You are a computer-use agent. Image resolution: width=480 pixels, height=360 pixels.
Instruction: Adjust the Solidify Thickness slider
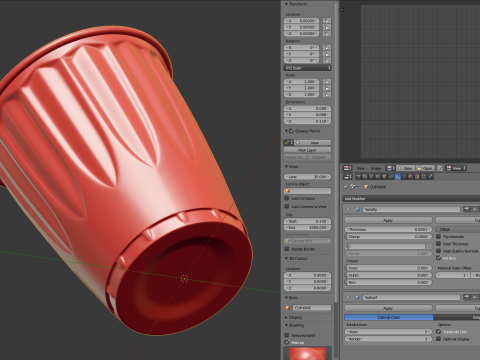[388, 229]
